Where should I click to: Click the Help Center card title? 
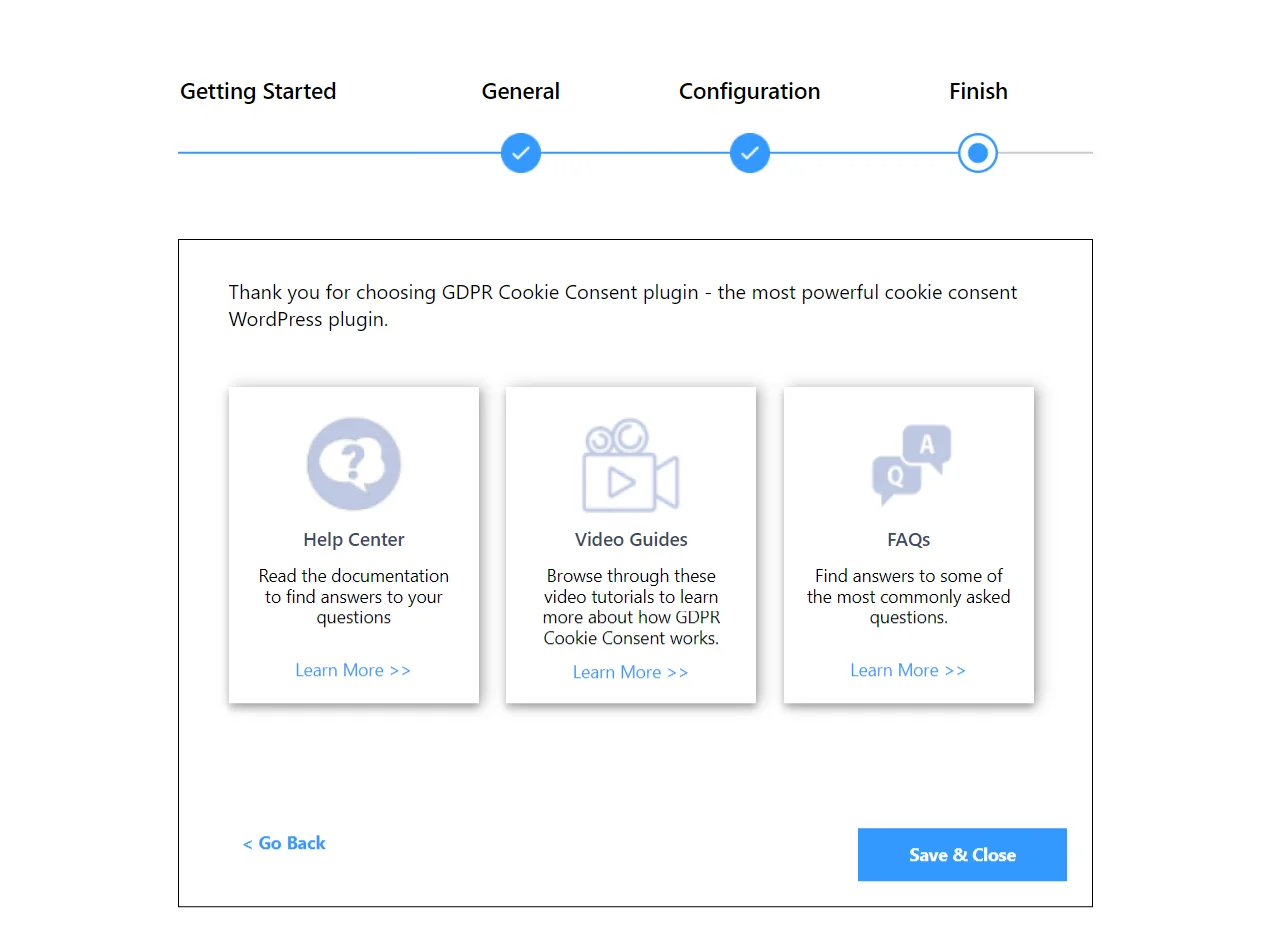point(354,539)
